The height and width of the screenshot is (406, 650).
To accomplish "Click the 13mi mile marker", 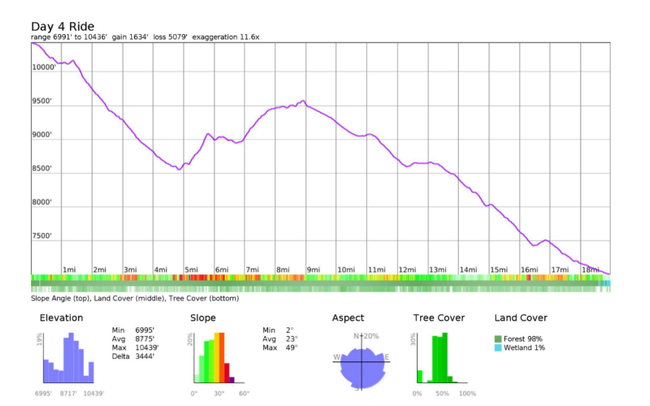I will tap(438, 270).
